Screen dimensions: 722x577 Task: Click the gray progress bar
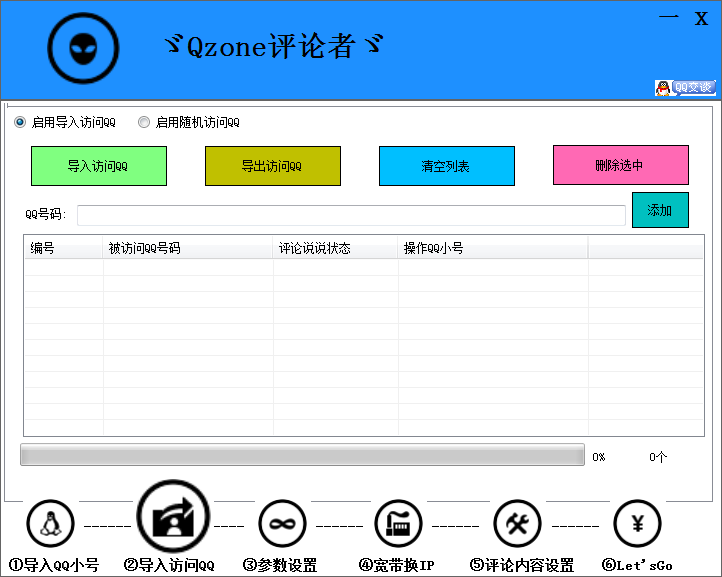click(x=303, y=455)
